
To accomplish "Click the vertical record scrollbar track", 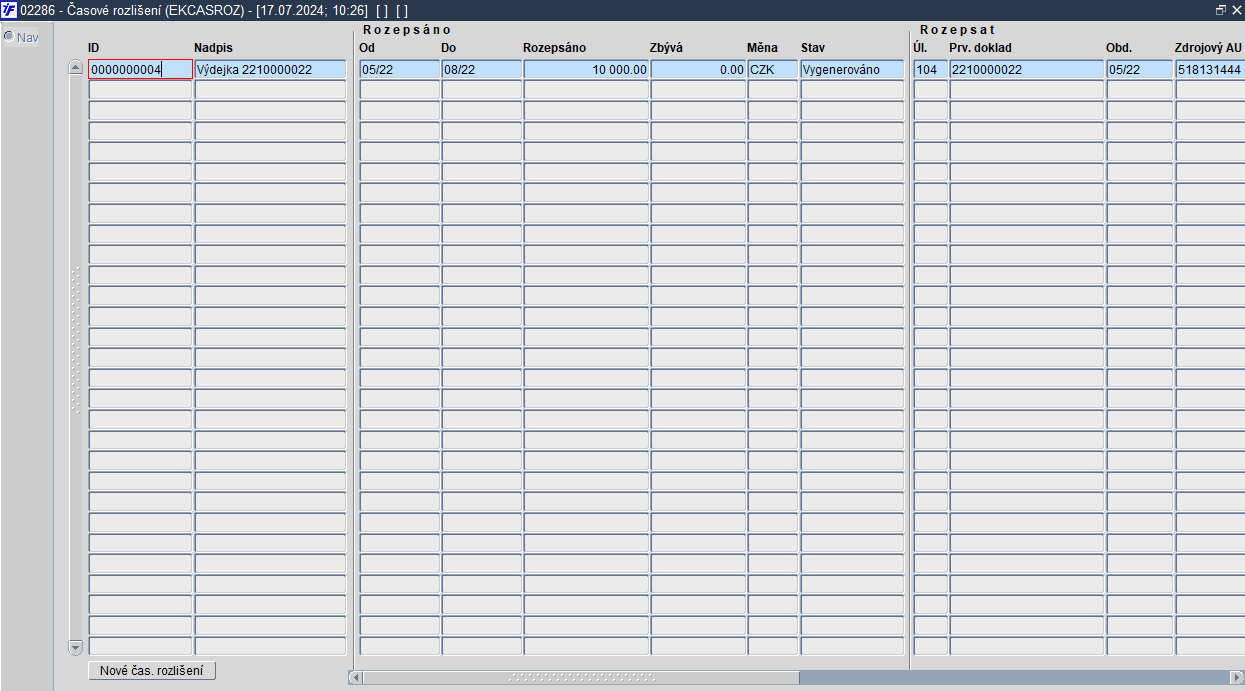I will pyautogui.click(x=75, y=357).
